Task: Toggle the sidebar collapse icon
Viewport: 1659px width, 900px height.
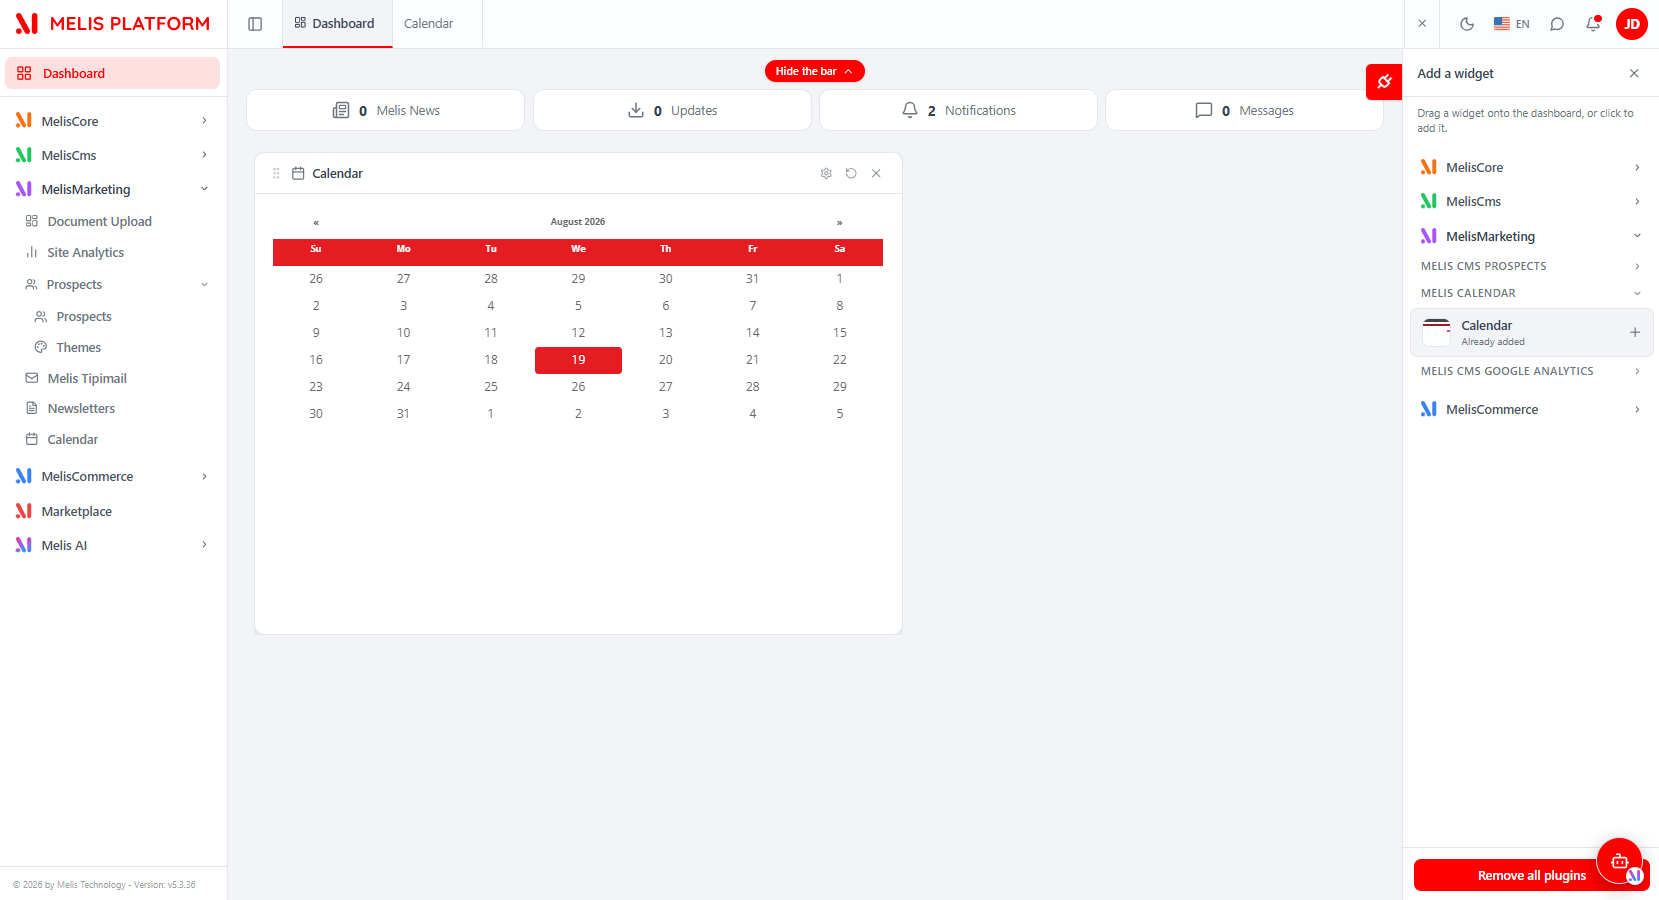Action: (255, 24)
